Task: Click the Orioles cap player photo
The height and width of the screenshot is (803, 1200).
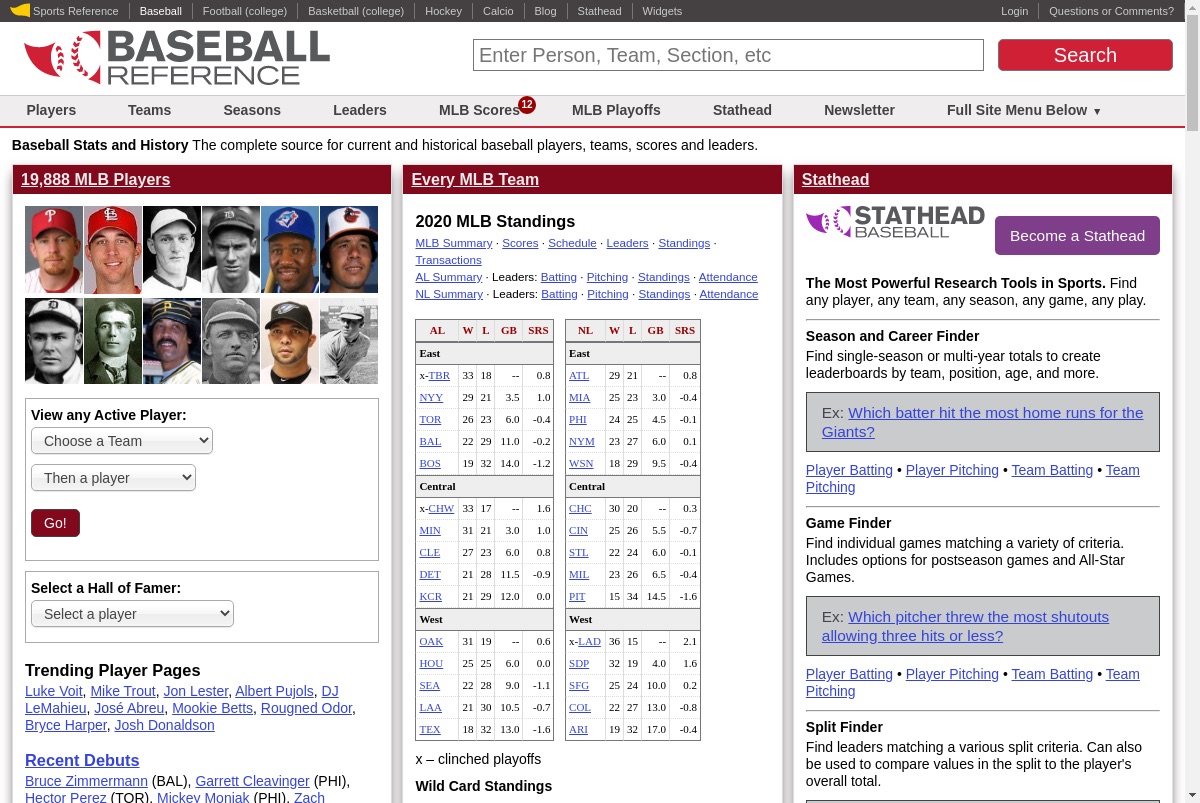Action: click(349, 250)
